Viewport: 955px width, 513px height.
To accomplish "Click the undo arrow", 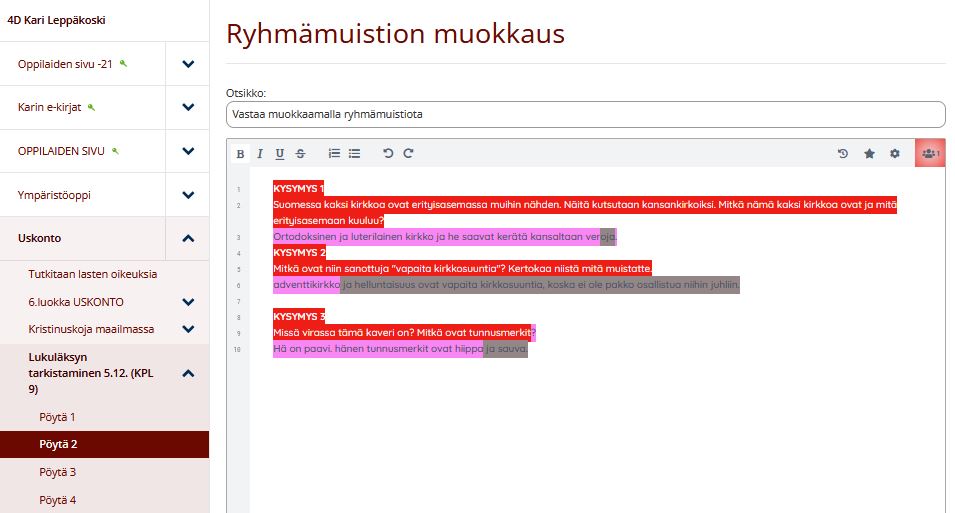I will [389, 154].
